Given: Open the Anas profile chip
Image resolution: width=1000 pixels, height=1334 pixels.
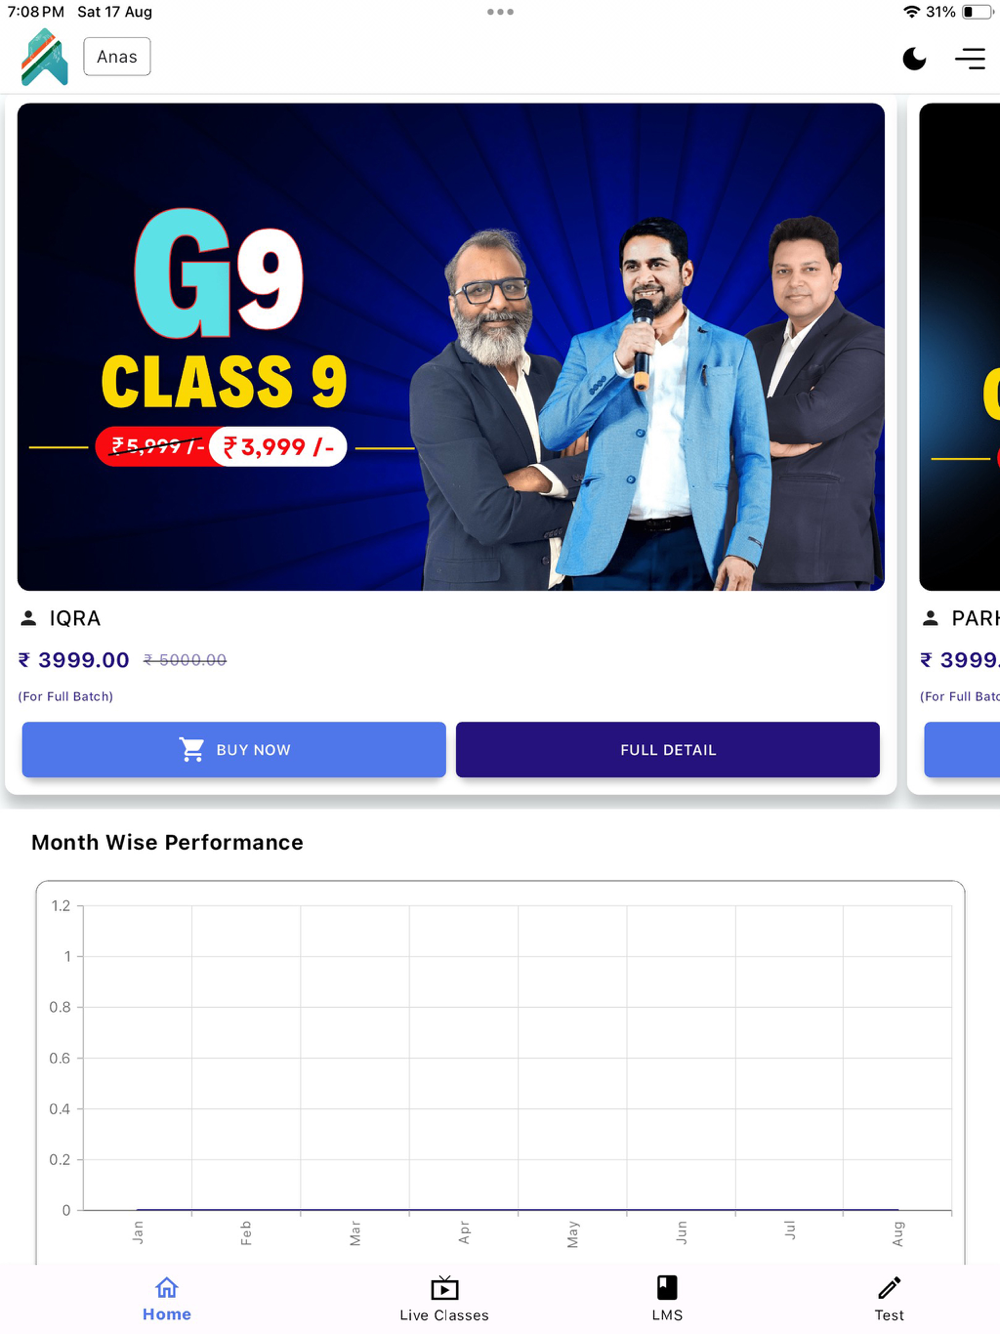Looking at the screenshot, I should 117,57.
